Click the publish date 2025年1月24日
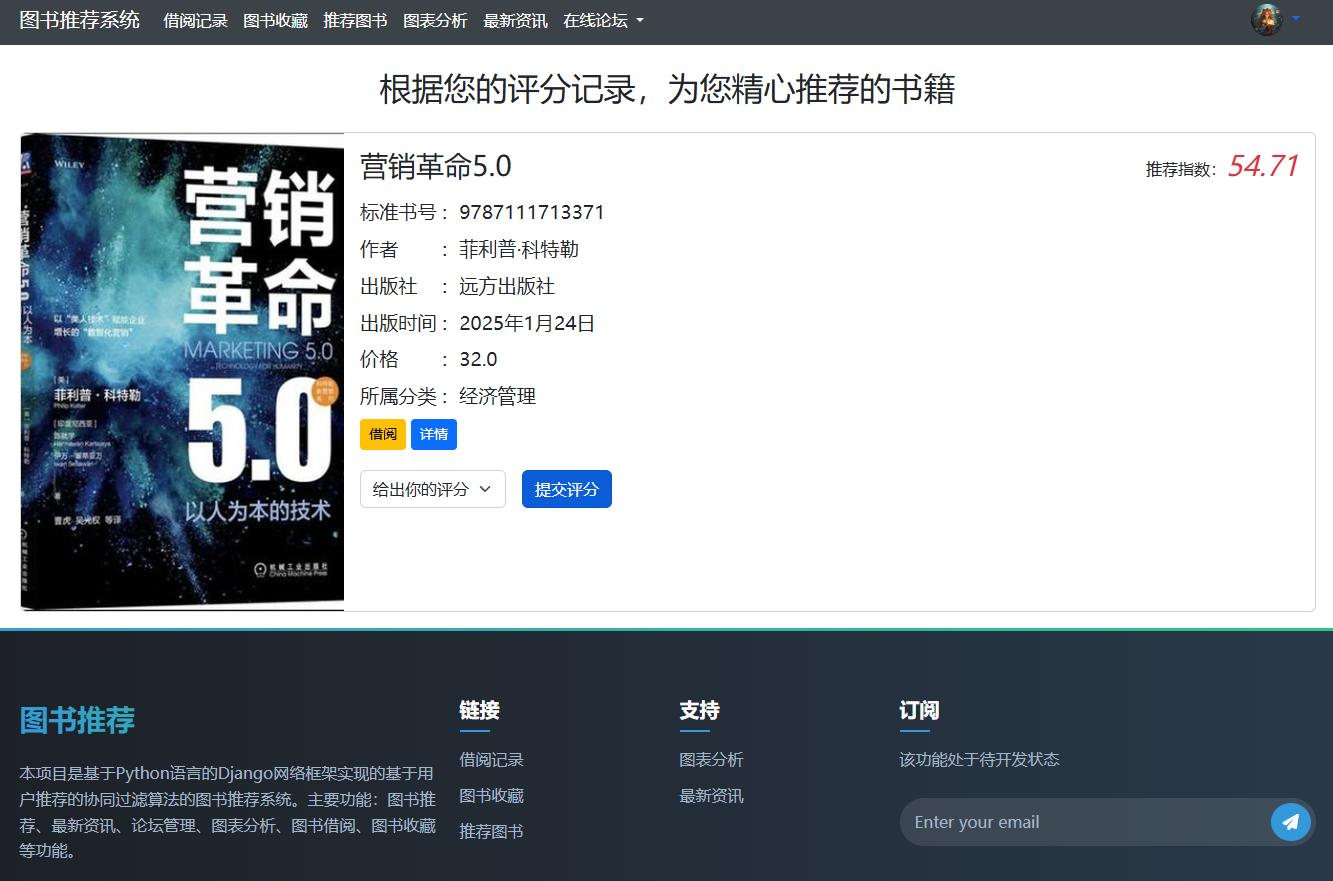 tap(527, 323)
